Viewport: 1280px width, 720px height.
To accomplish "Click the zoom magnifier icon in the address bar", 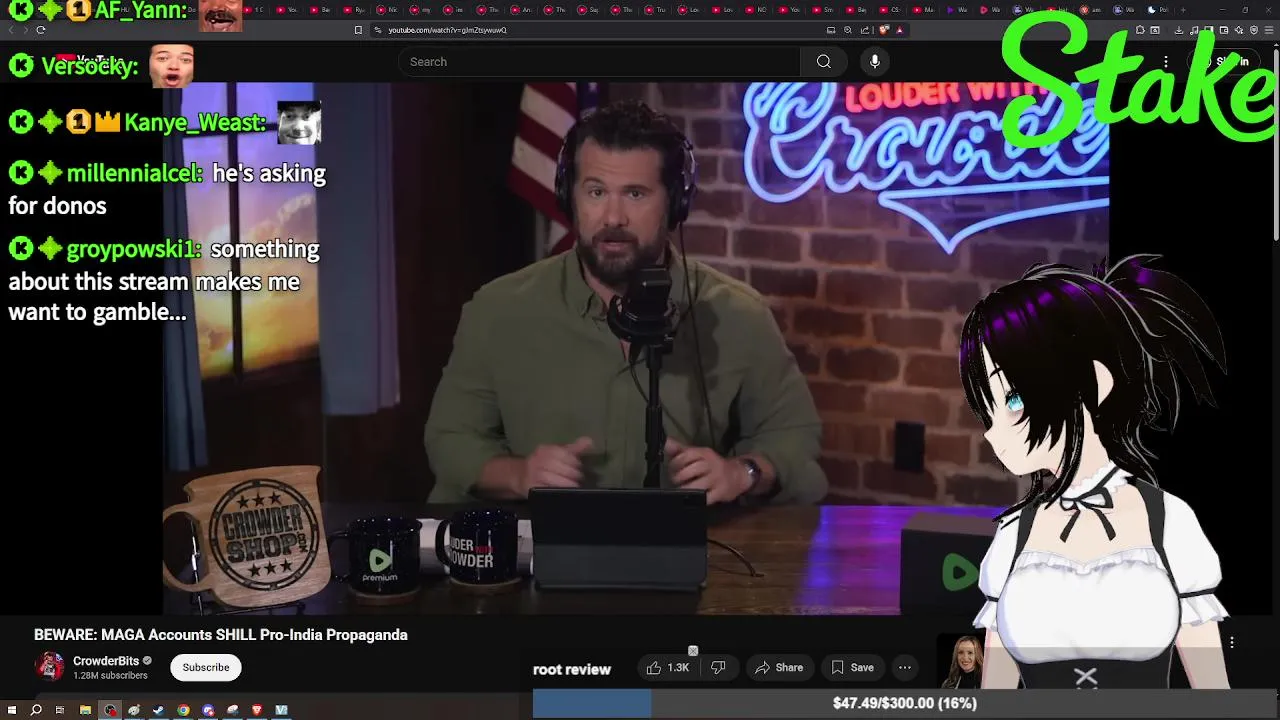I will (x=848, y=30).
